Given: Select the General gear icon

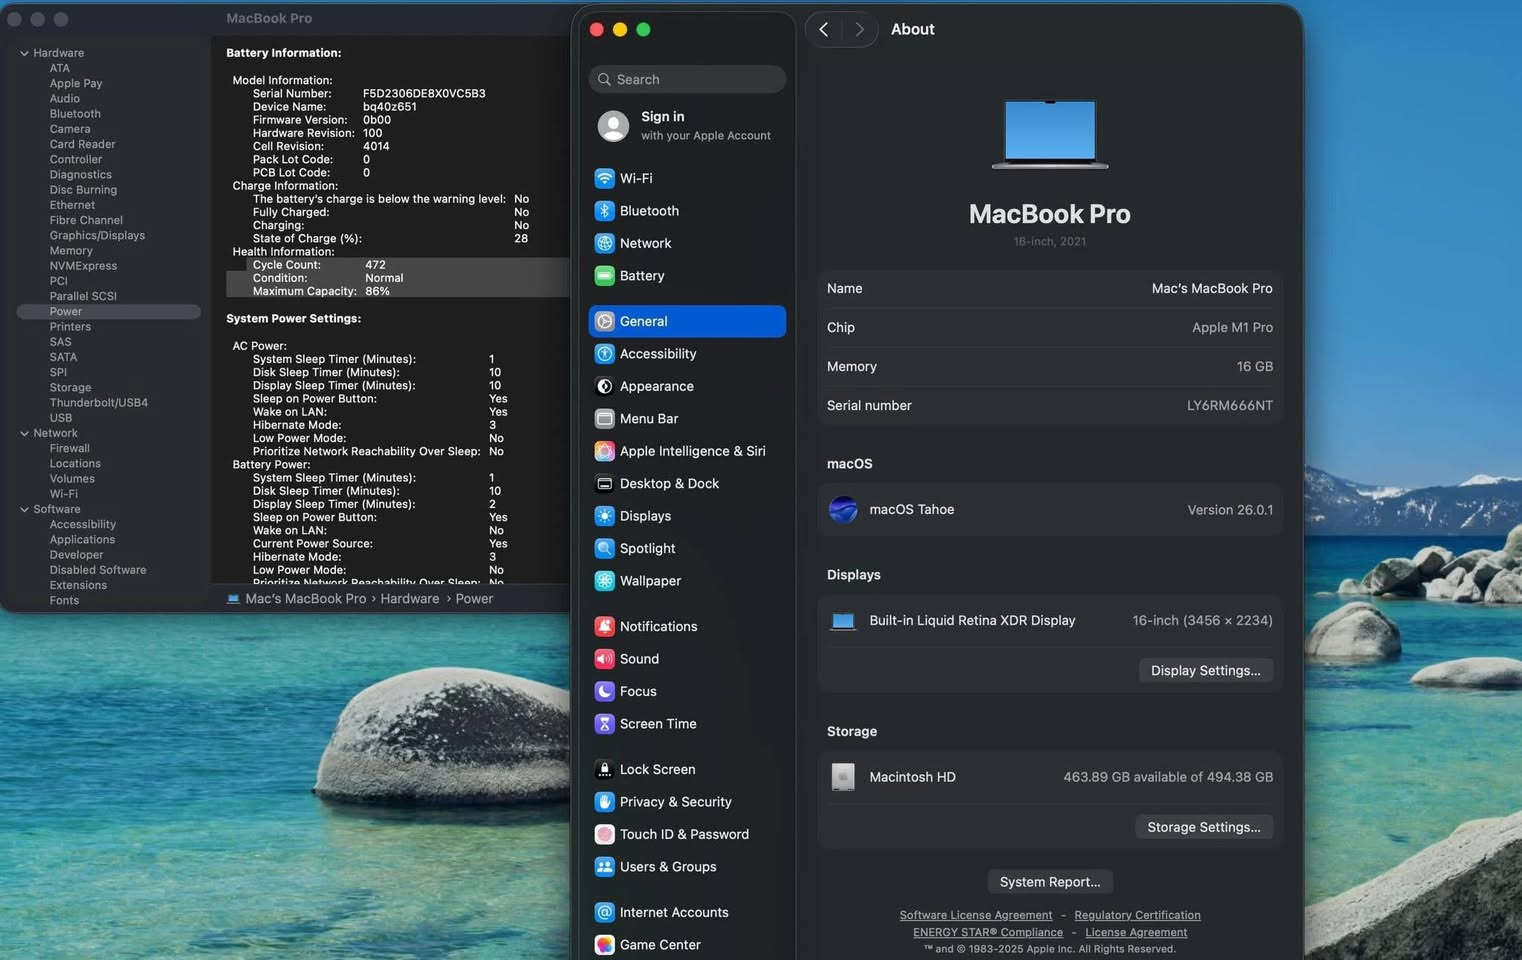Looking at the screenshot, I should pos(604,321).
